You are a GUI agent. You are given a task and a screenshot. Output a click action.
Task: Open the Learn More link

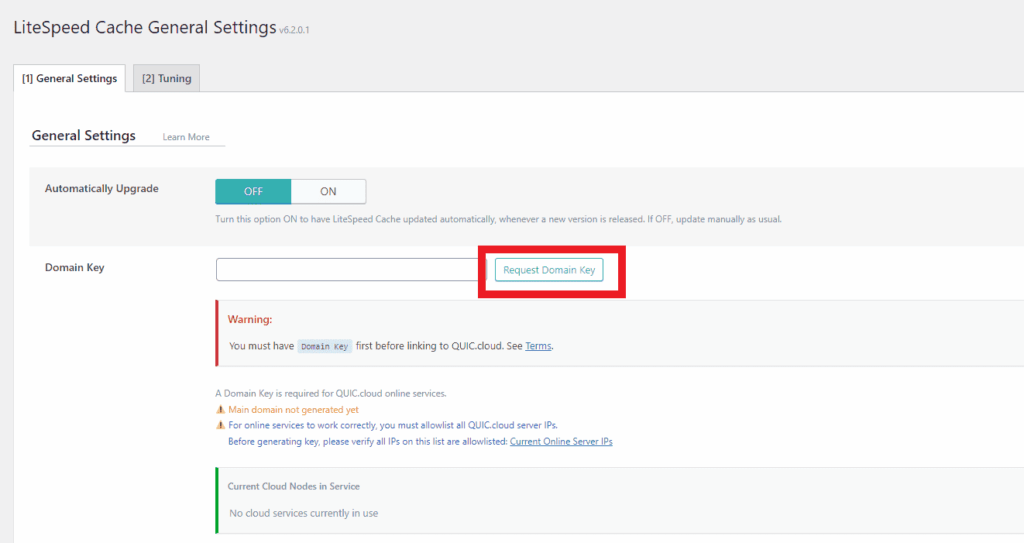[186, 137]
